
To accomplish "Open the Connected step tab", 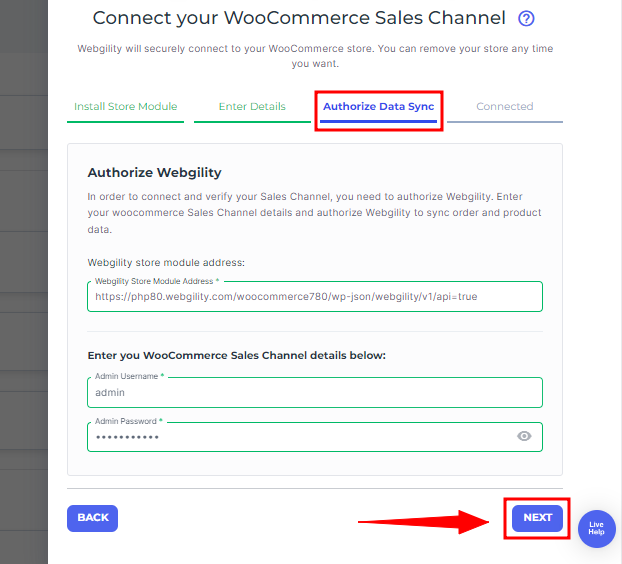I will pos(504,106).
